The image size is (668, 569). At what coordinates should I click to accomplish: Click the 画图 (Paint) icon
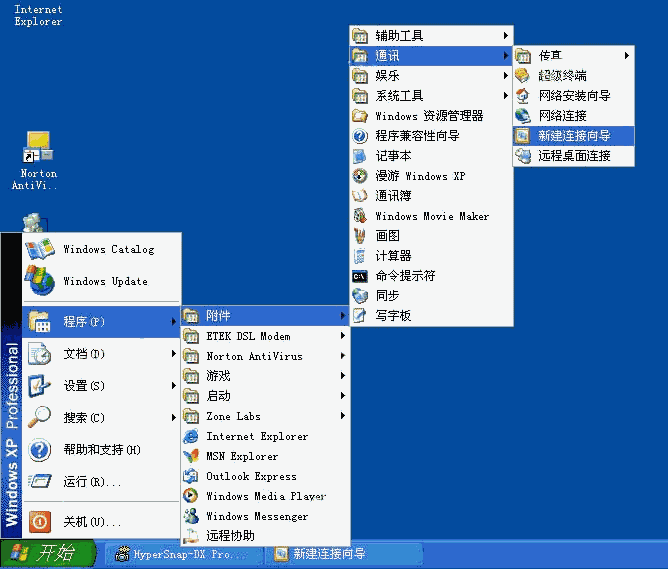[x=360, y=236]
